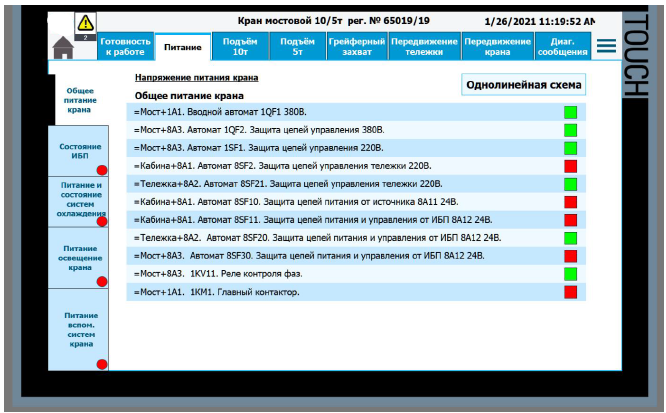Click the date and time display
Viewport: 666px width, 413px height.
click(539, 21)
